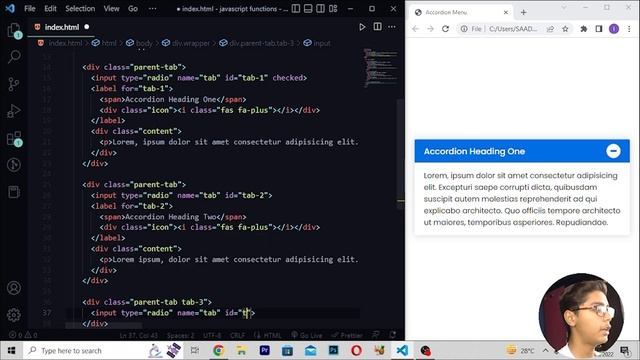Toggle Chrome side panel icon
Image resolution: width=640 pixels, height=360 pixels.
tap(599, 29)
